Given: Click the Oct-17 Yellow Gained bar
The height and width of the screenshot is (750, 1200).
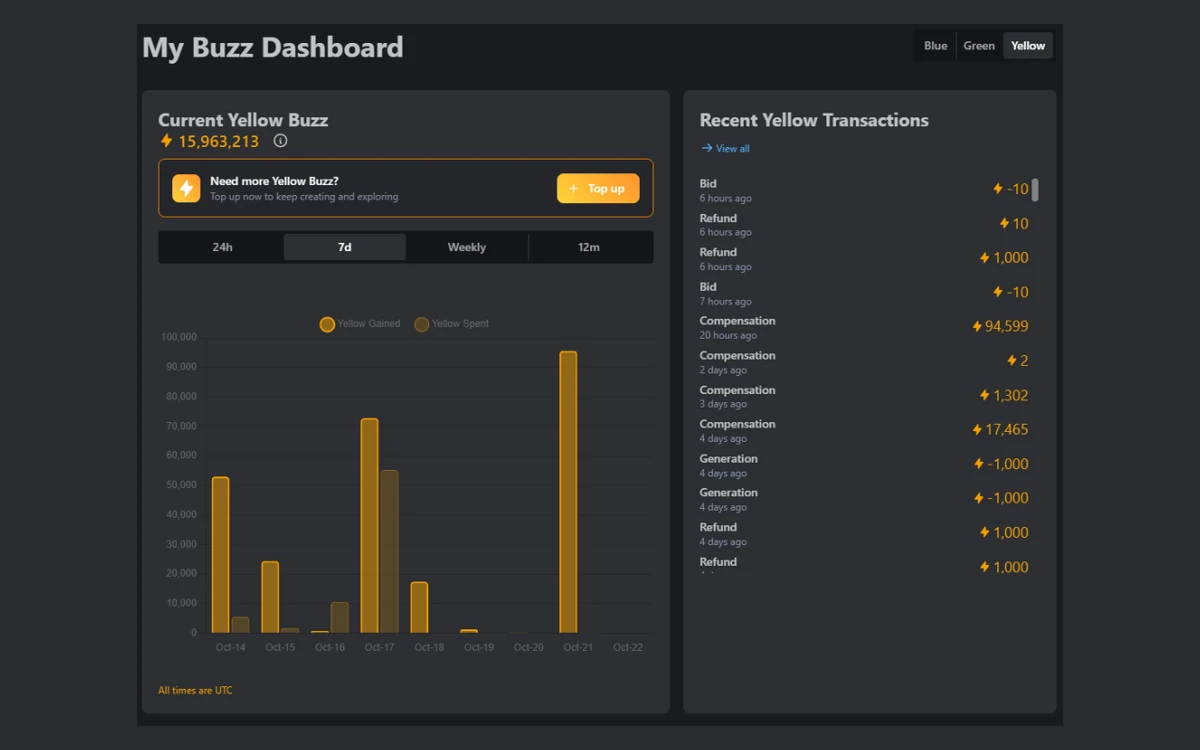Looking at the screenshot, I should point(369,526).
